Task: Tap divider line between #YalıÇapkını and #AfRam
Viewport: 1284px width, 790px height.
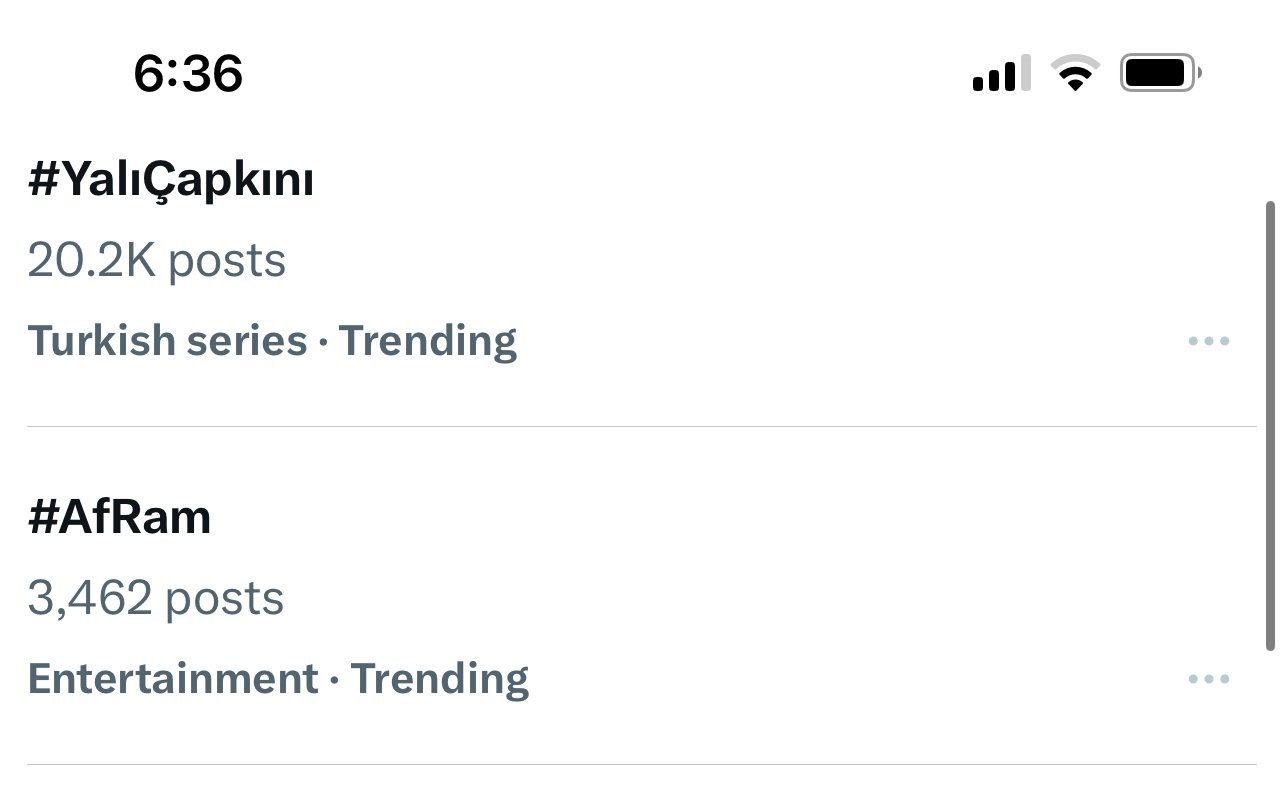Action: (x=640, y=427)
